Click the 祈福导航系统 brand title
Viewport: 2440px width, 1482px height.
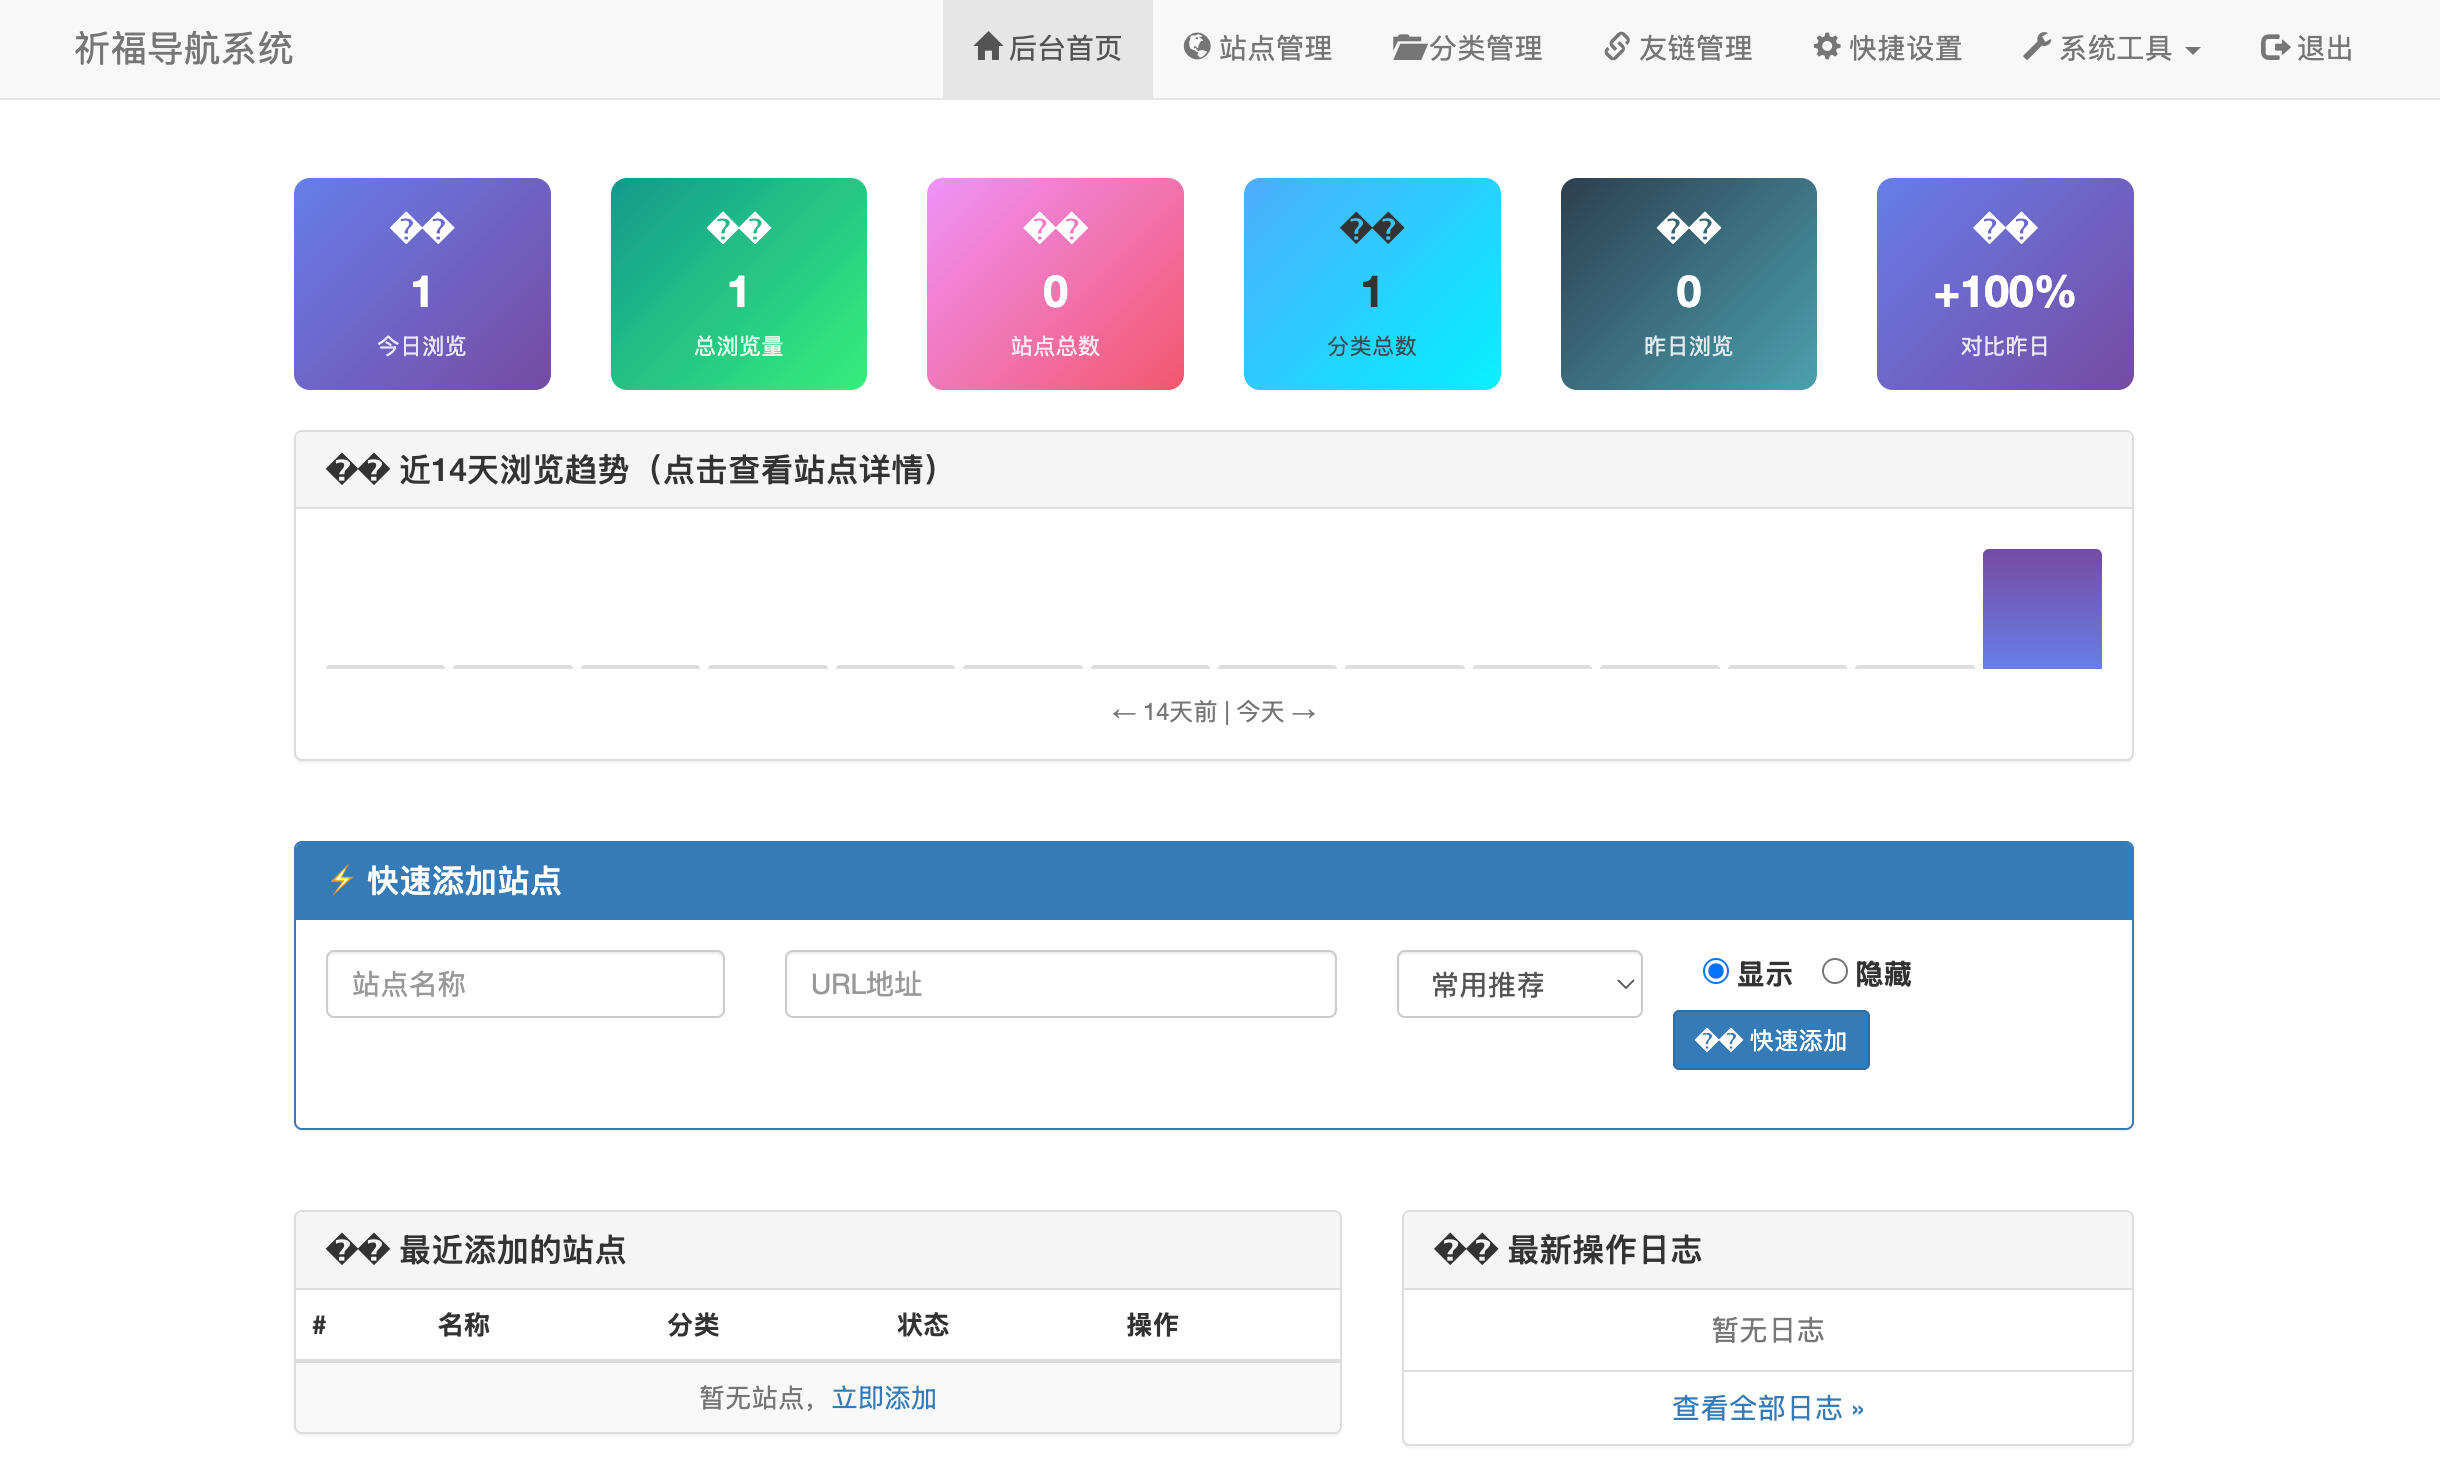[184, 48]
